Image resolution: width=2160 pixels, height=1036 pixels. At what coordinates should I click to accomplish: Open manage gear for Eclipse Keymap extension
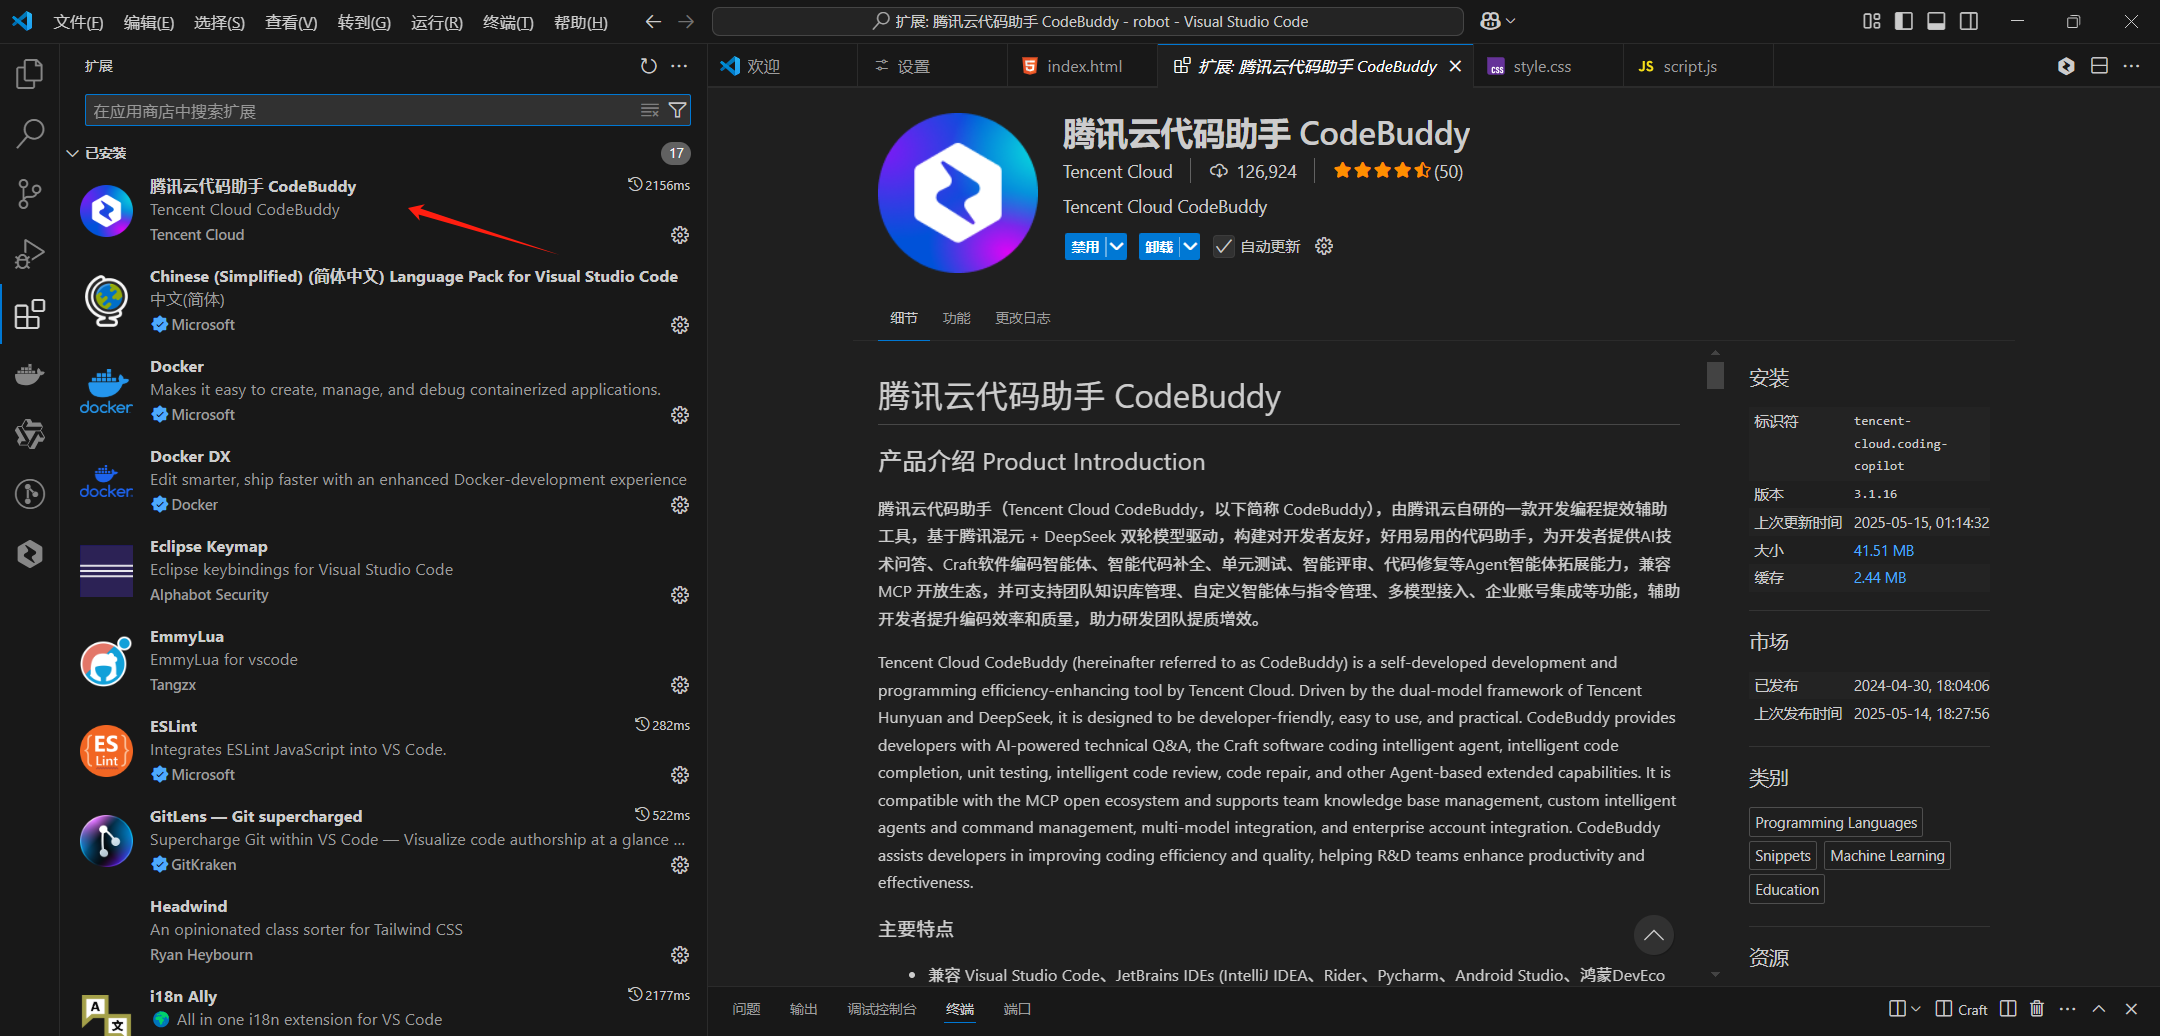point(680,595)
